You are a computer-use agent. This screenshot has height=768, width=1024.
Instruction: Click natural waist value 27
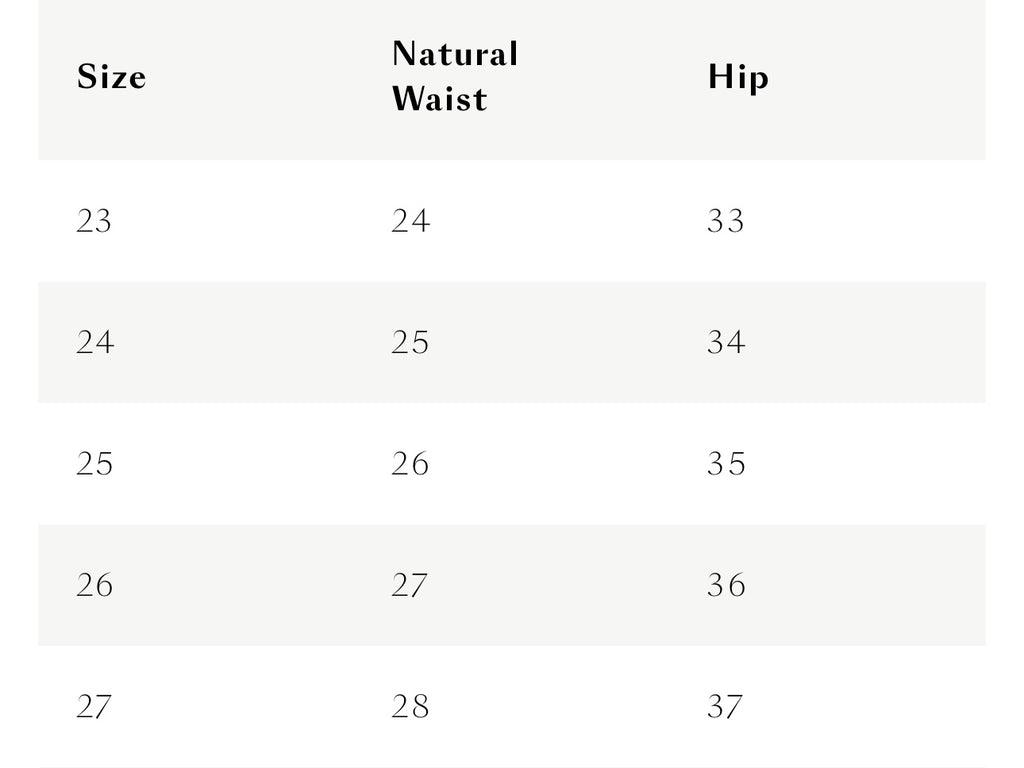(x=409, y=585)
